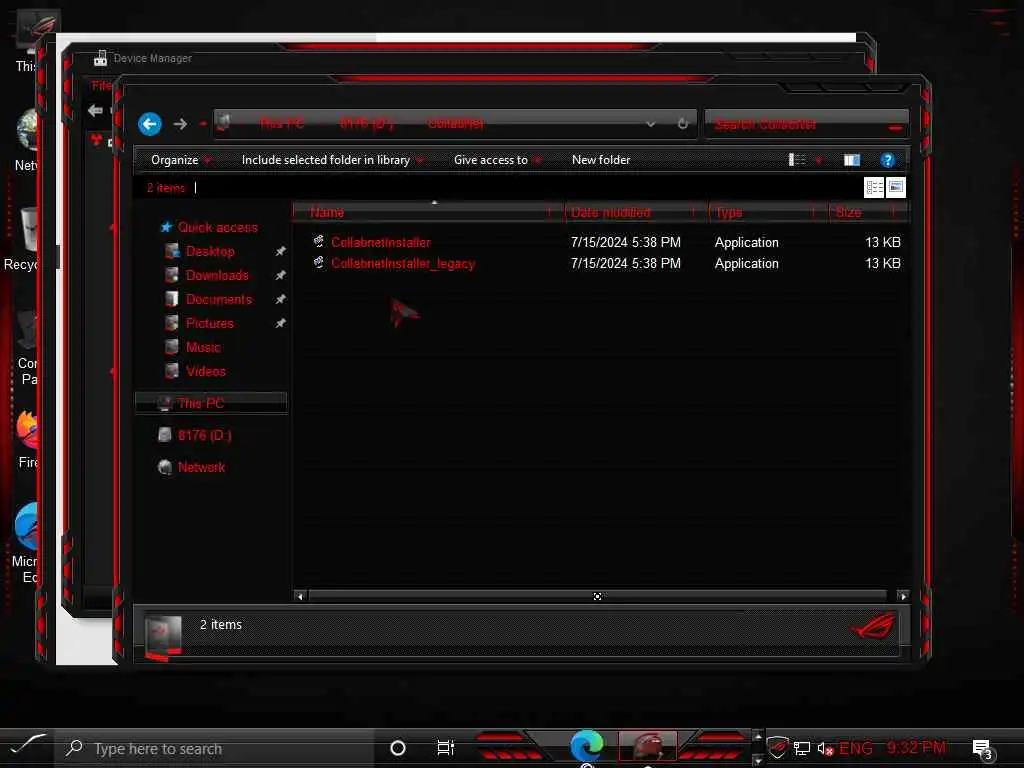Viewport: 1024px width, 768px height.
Task: Click the horizontal scrollbar left arrow
Action: 300,596
